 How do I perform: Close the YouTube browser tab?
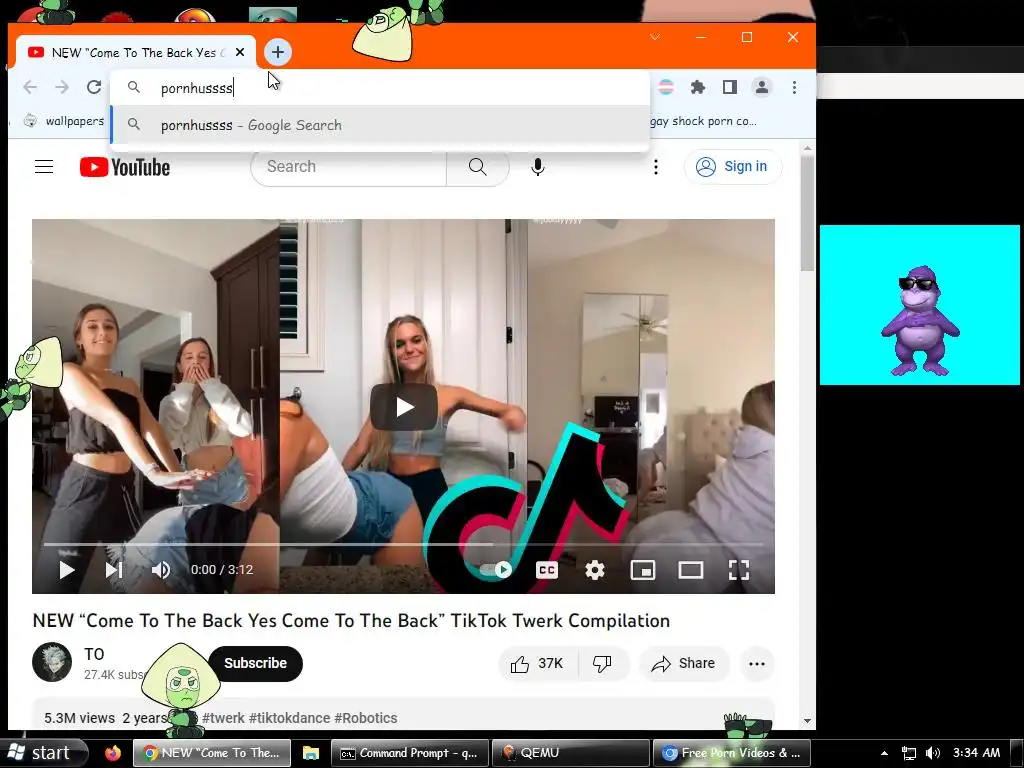(x=240, y=52)
